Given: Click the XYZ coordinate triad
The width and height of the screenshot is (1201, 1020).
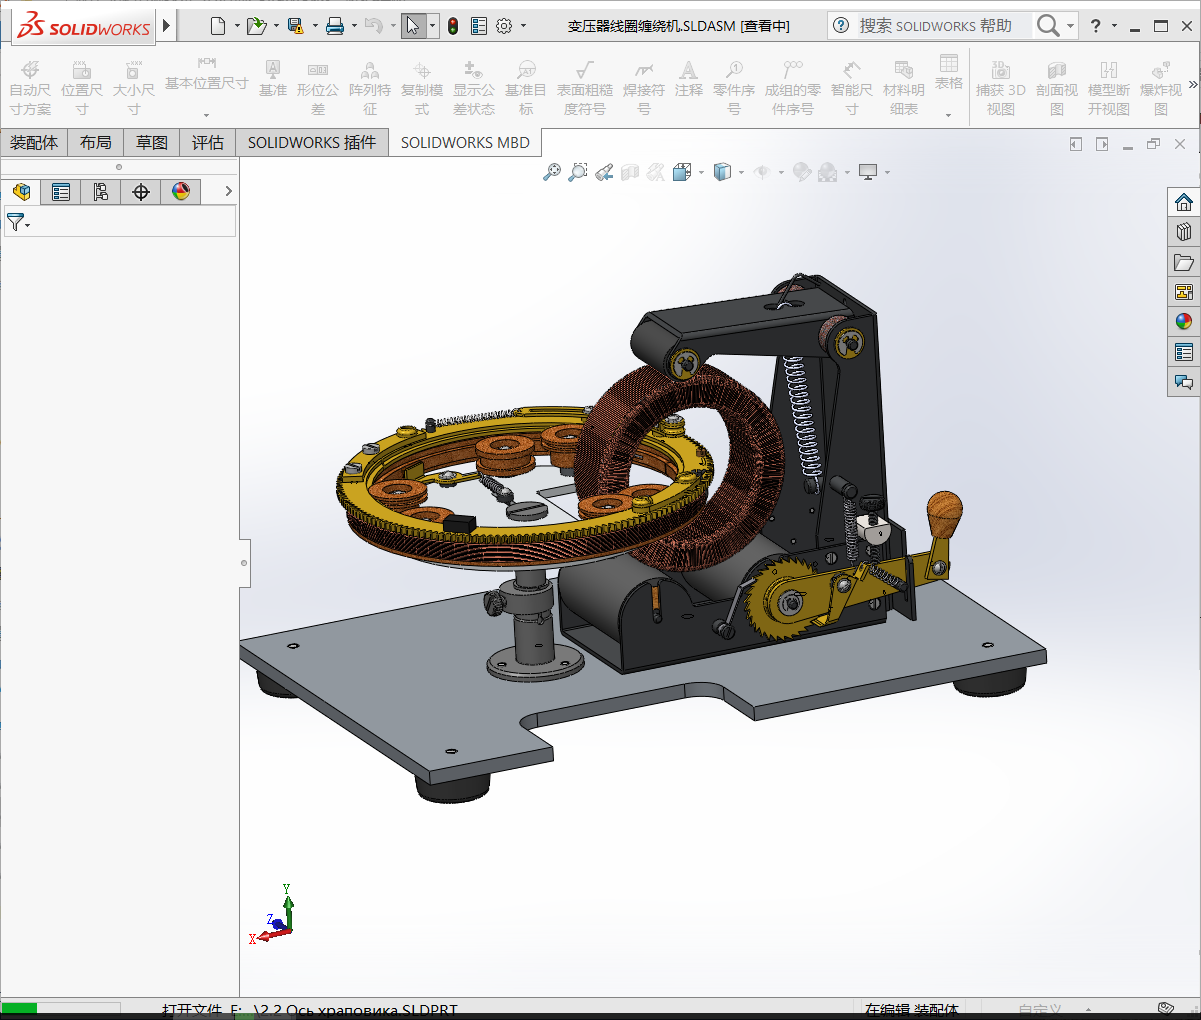Looking at the screenshot, I should (x=272, y=914).
